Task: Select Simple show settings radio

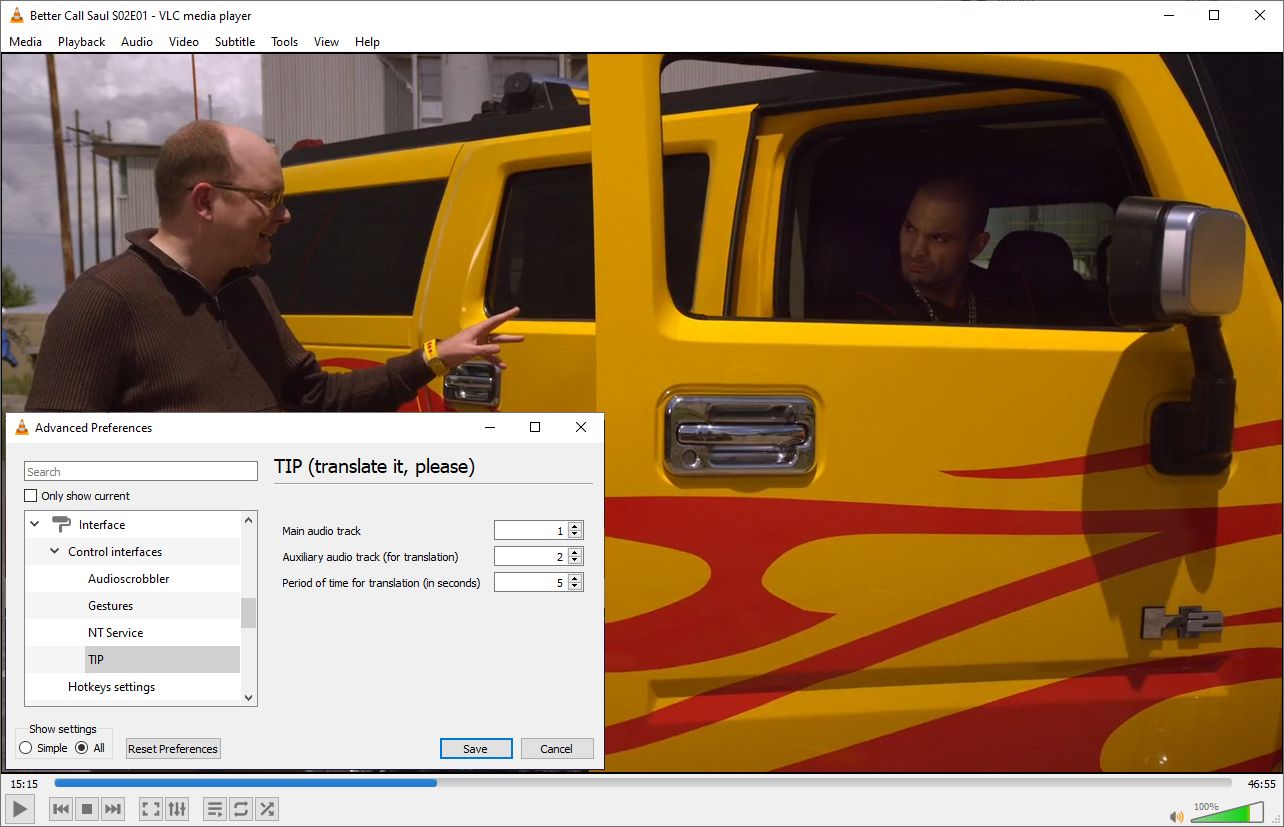Action: pyautogui.click(x=26, y=748)
